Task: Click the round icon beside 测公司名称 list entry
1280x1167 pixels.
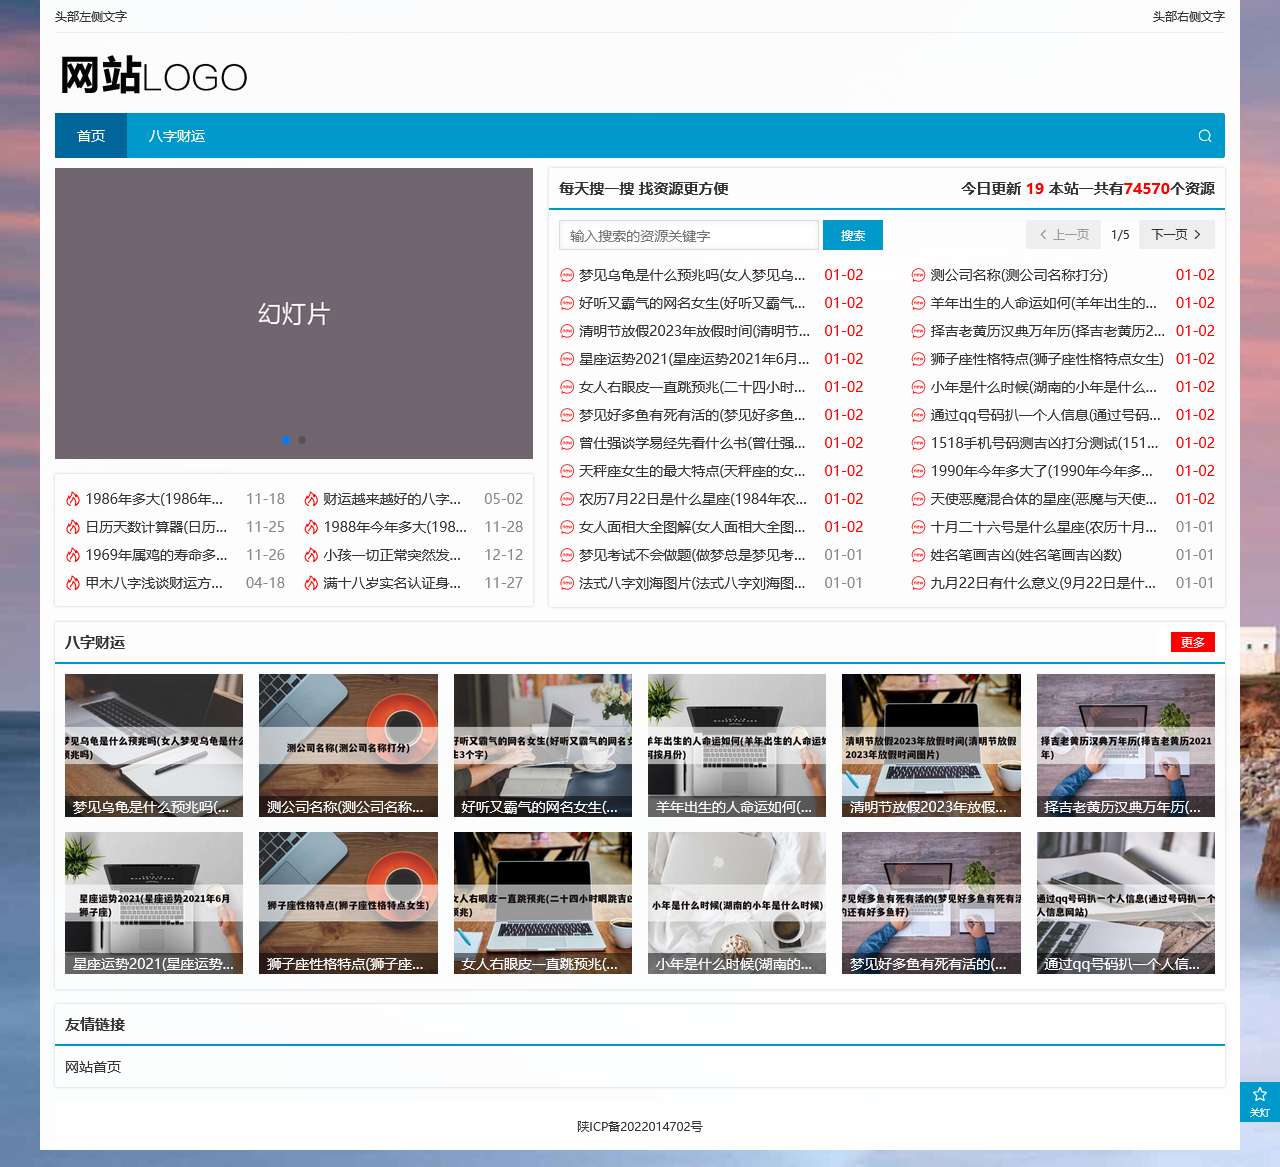Action: [918, 275]
